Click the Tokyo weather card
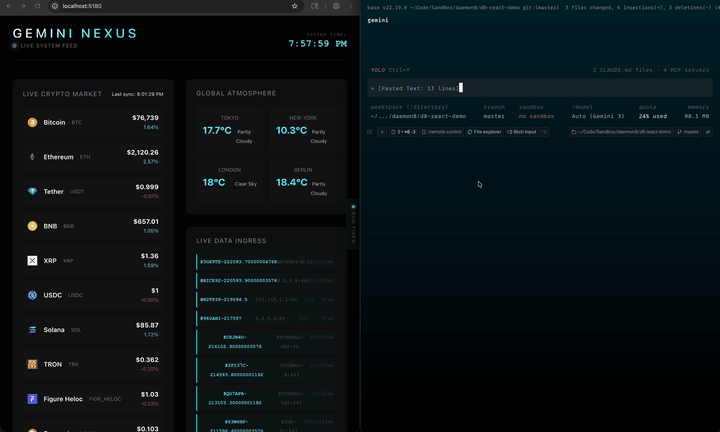 (x=230, y=130)
